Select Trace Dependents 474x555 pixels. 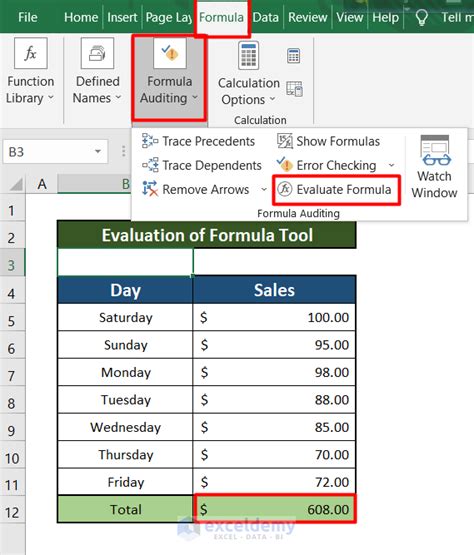coord(201,165)
